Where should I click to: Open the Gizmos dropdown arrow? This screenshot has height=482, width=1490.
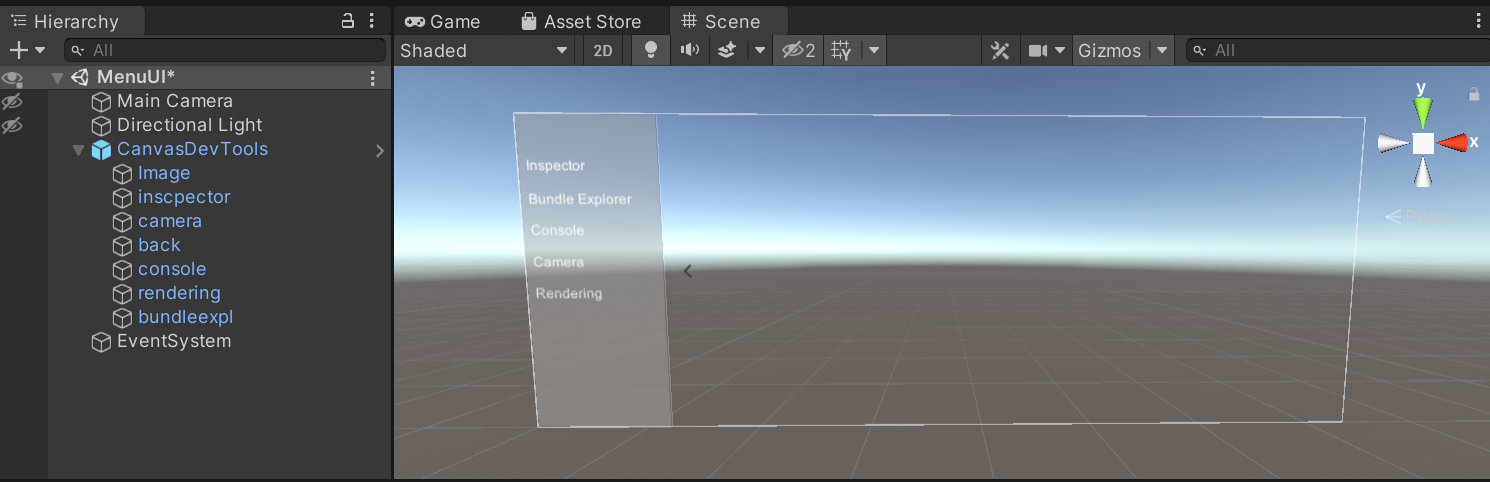pos(1161,51)
